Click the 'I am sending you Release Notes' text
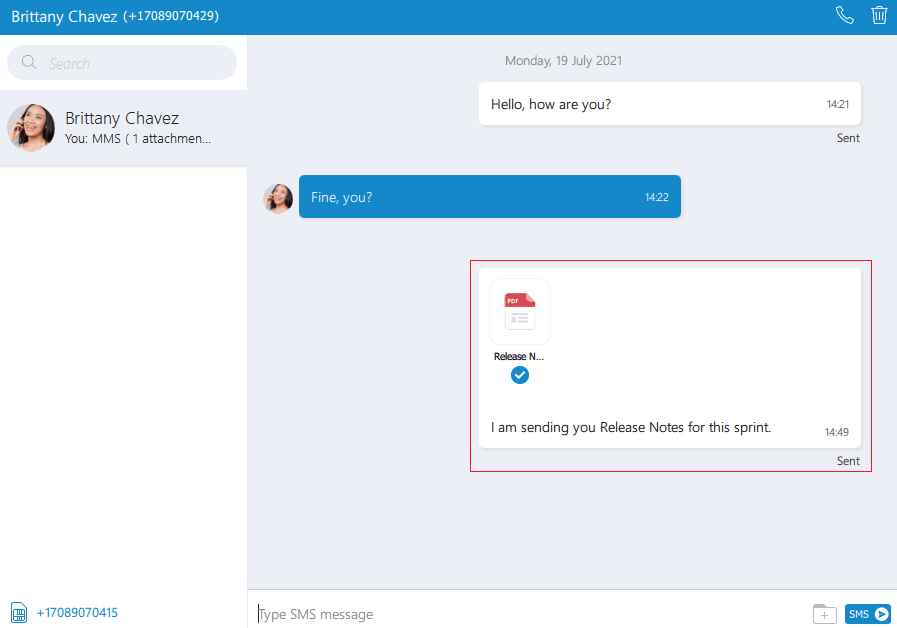 click(x=630, y=427)
